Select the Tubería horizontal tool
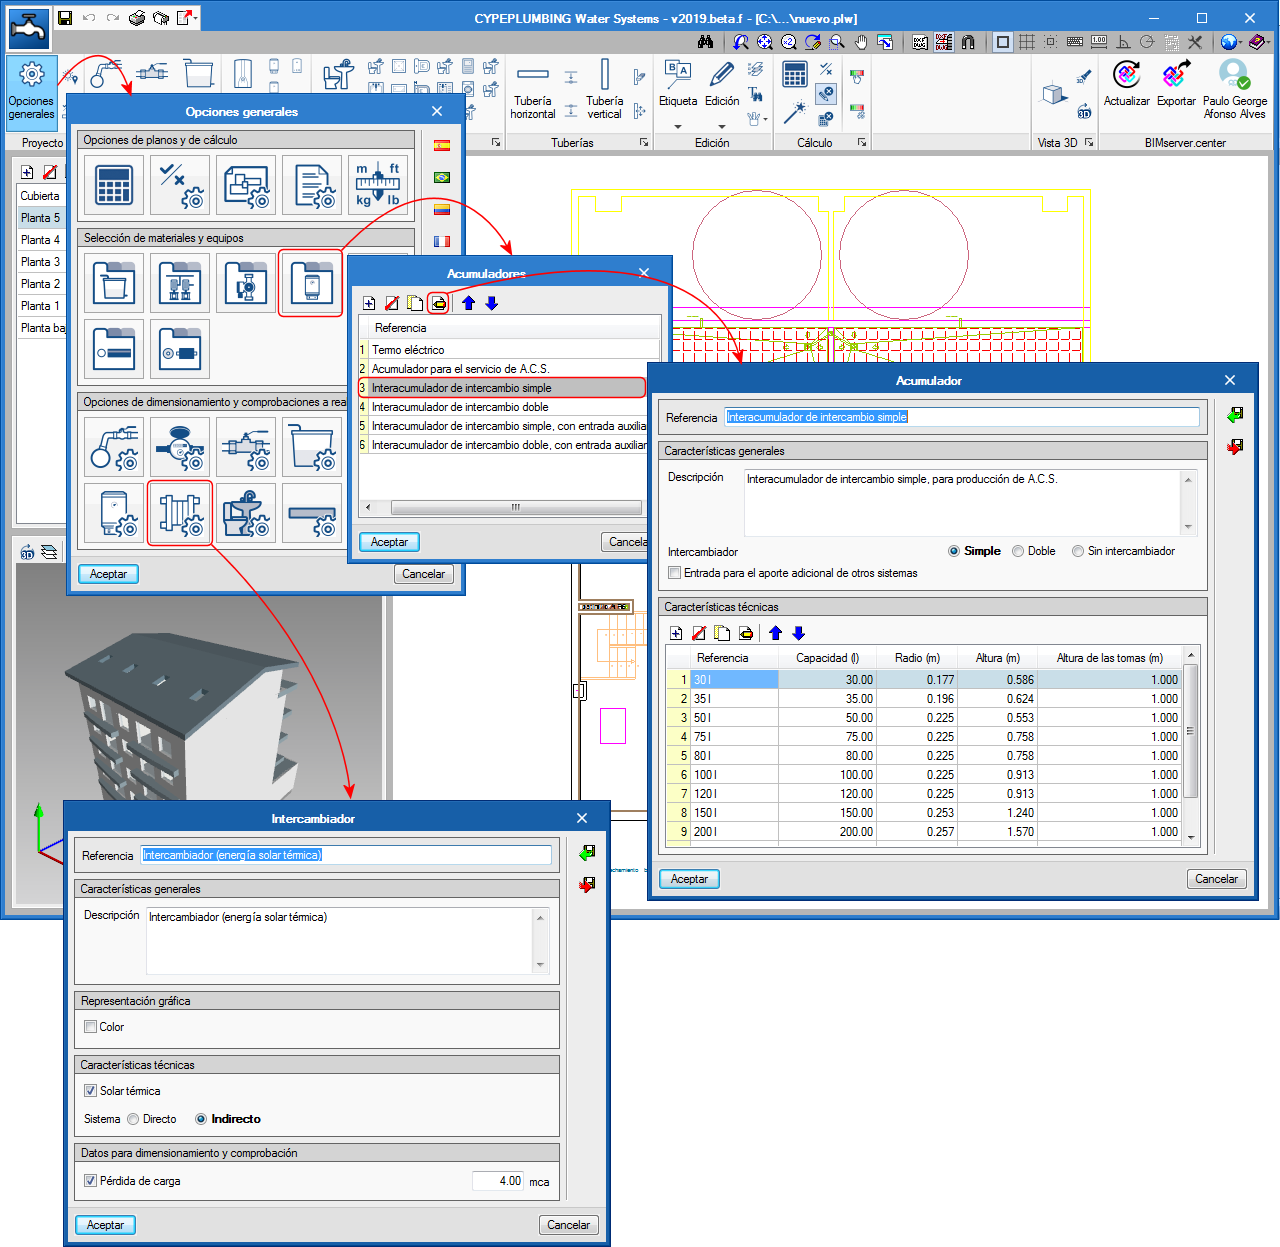Screen dimensions: 1280x1247 (533, 90)
